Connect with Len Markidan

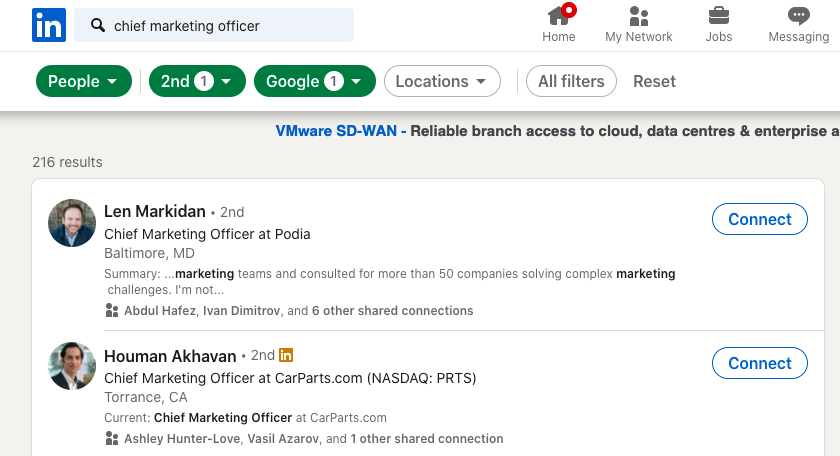pos(759,219)
